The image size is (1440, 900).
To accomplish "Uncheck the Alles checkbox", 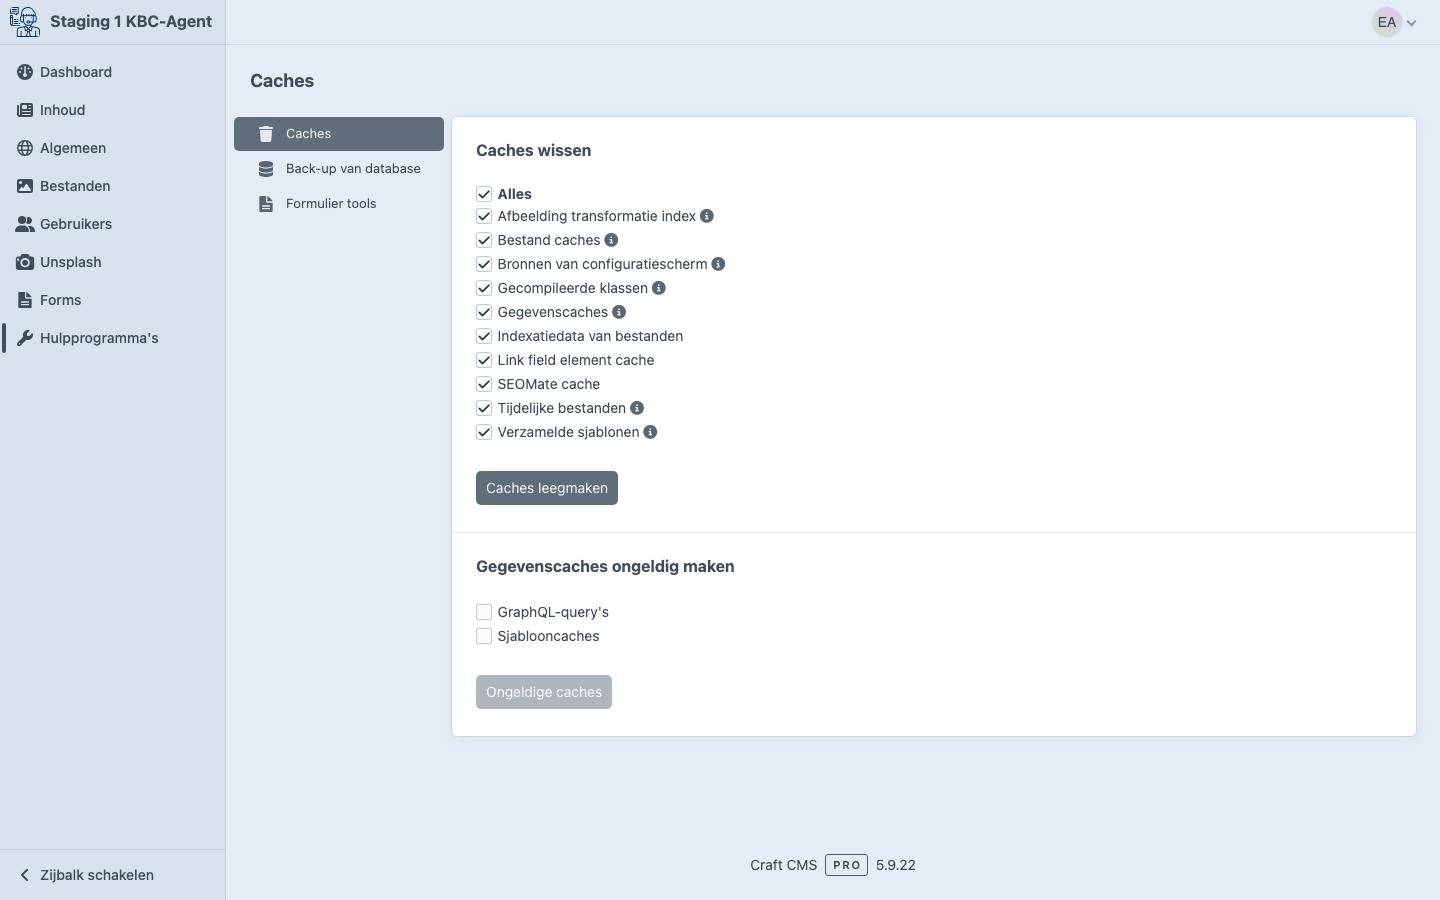I will 484,194.
